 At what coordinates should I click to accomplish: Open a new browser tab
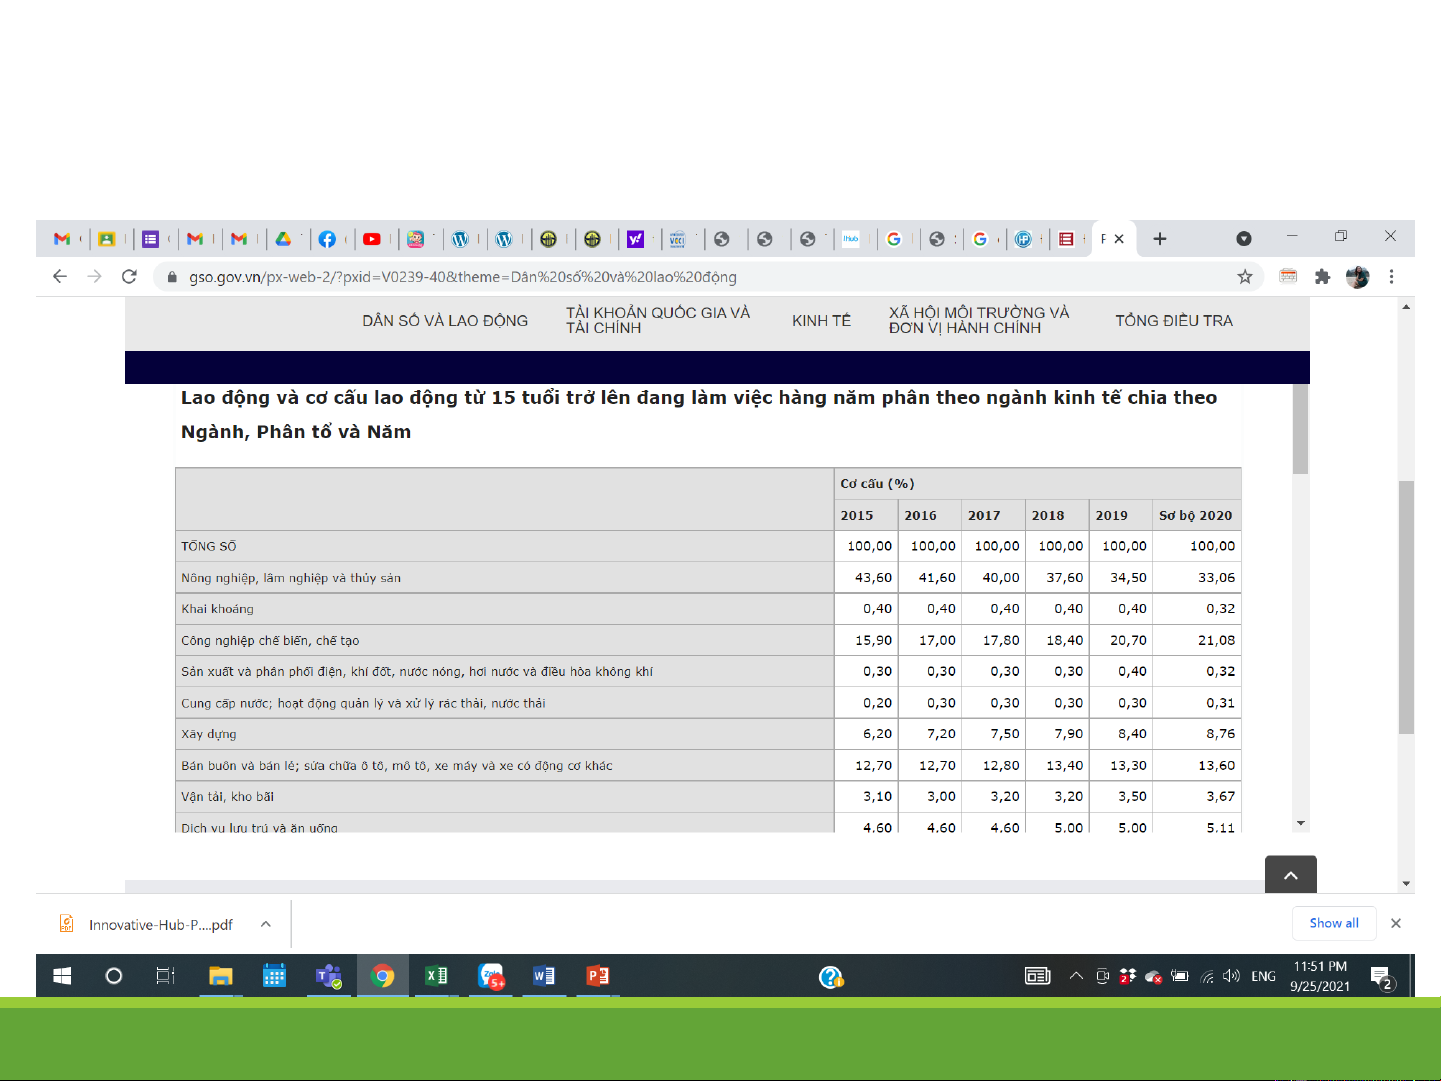tap(1160, 239)
